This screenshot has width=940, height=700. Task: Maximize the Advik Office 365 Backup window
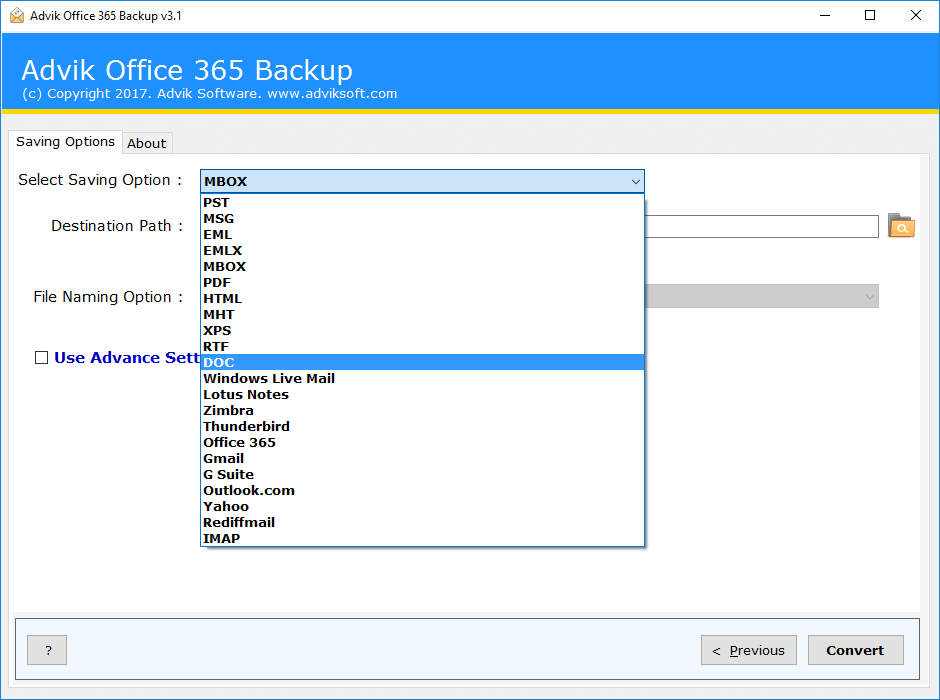pos(870,16)
